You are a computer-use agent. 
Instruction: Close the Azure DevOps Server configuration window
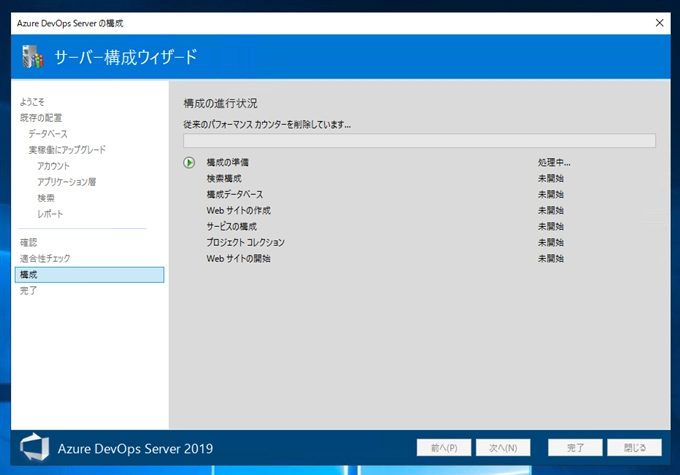[x=659, y=23]
